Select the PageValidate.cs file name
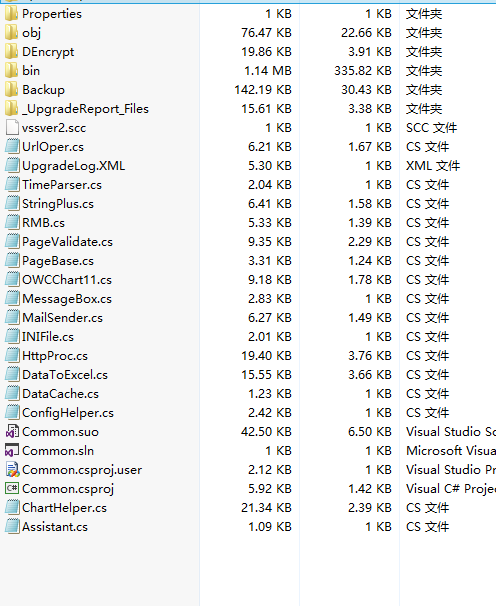 click(67, 242)
